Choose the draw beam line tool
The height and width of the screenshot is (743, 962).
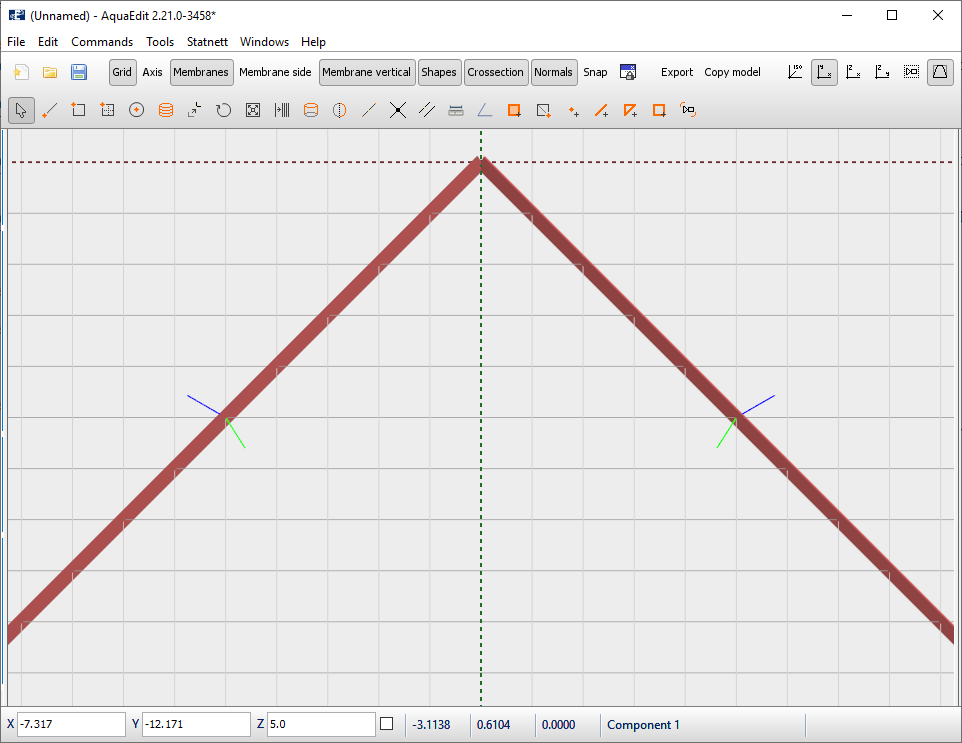[x=50, y=110]
